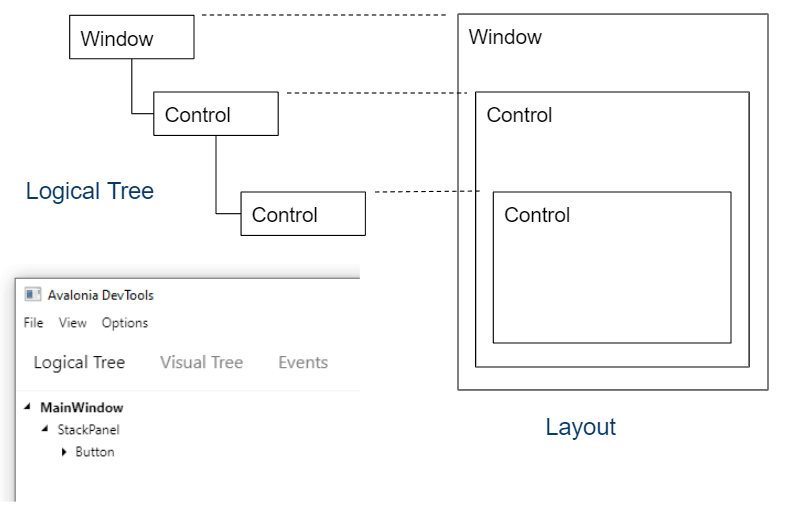Click the blue Layout caption
This screenshot has height=516, width=786.
(x=581, y=427)
